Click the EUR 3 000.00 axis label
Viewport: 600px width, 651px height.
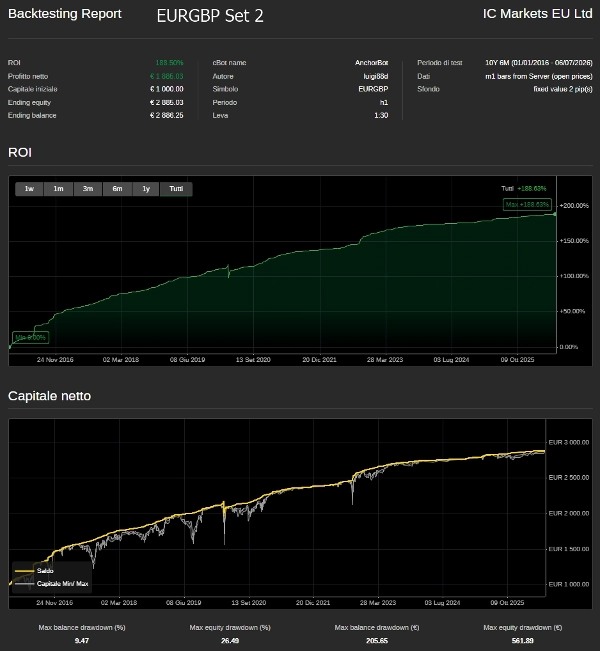tap(568, 443)
